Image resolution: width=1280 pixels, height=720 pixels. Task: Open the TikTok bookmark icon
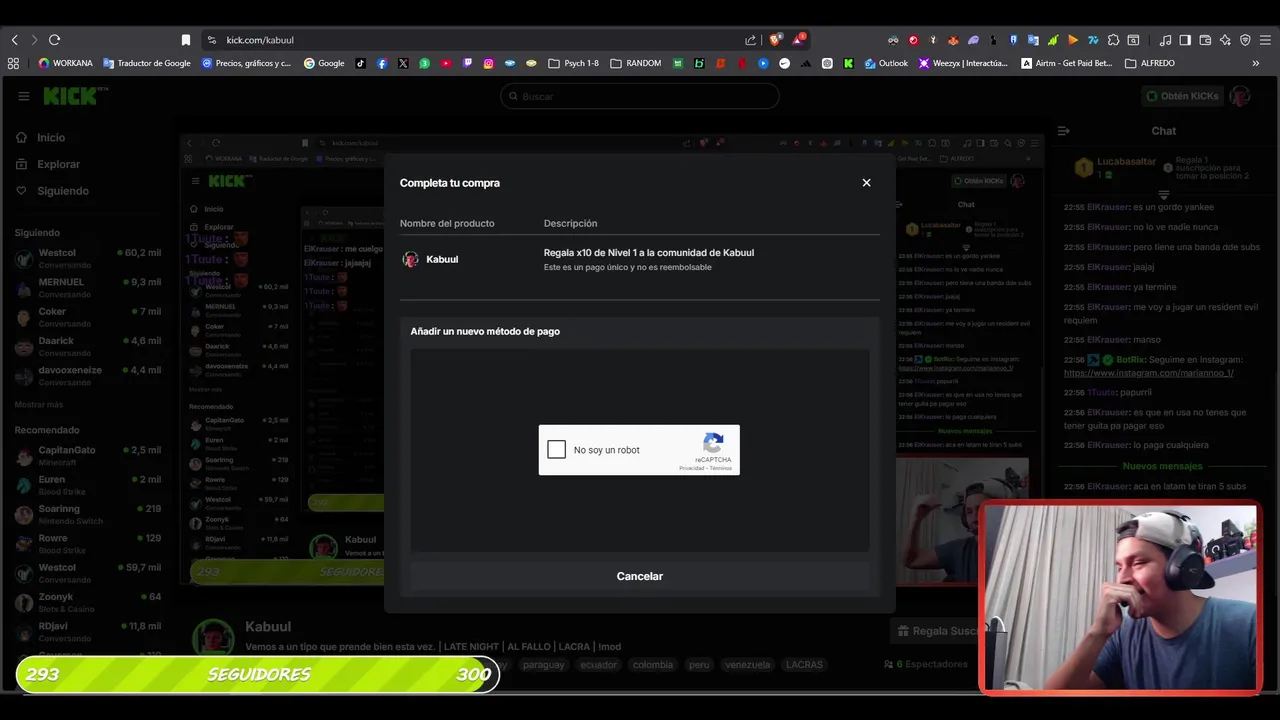pos(360,63)
